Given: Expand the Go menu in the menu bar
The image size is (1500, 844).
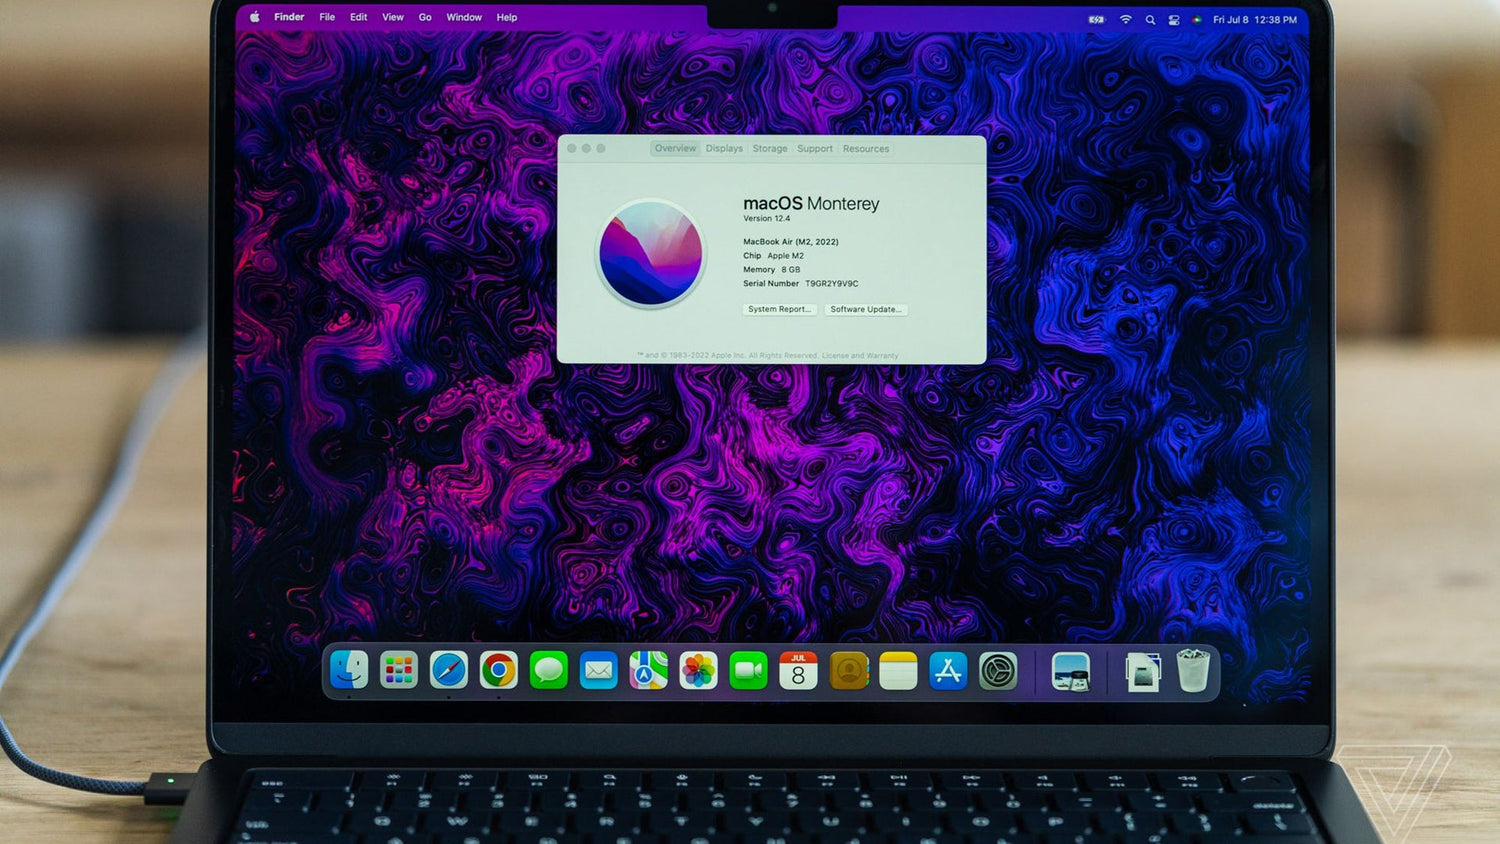Looking at the screenshot, I should [x=425, y=17].
